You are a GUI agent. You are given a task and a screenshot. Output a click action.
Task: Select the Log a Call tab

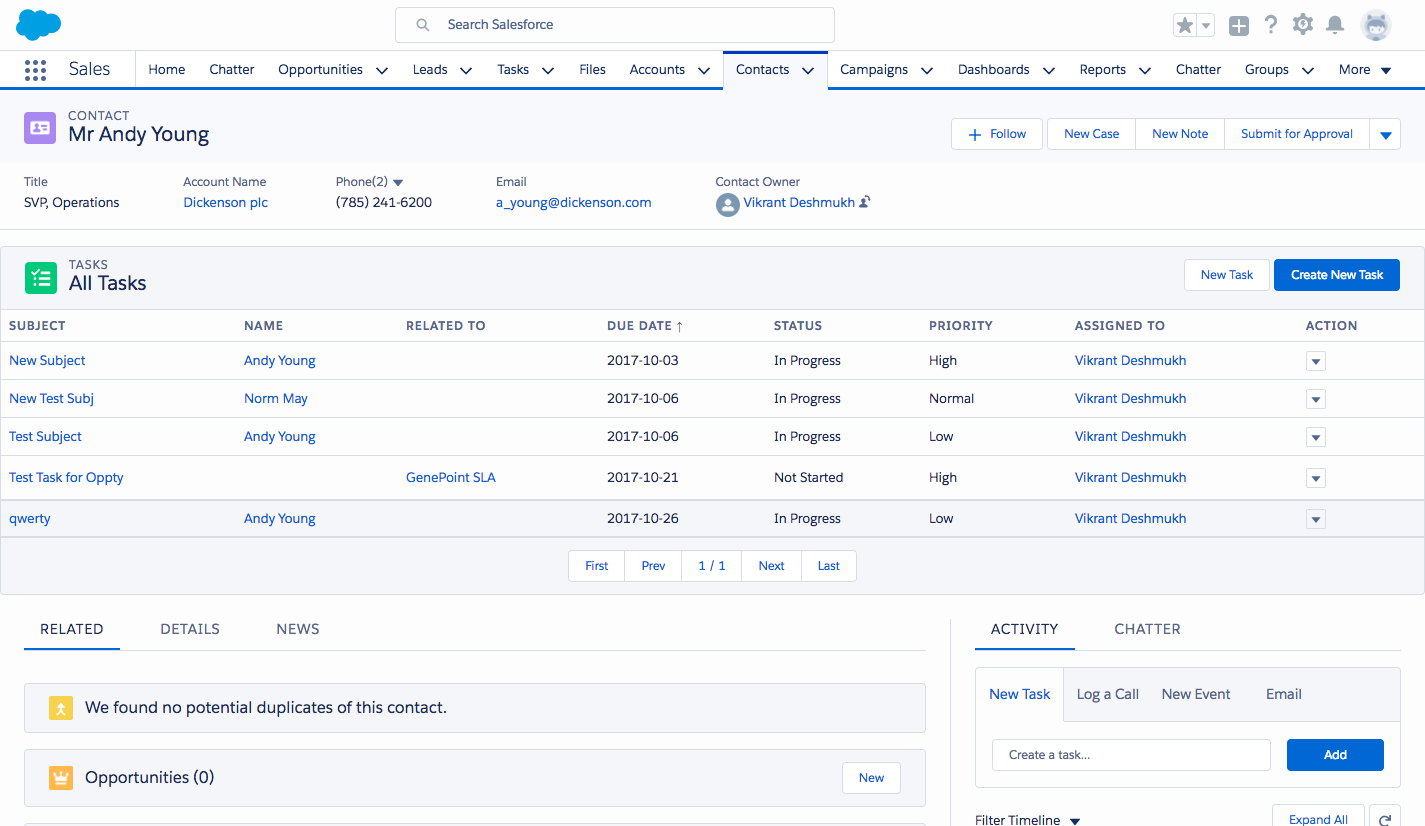1108,694
